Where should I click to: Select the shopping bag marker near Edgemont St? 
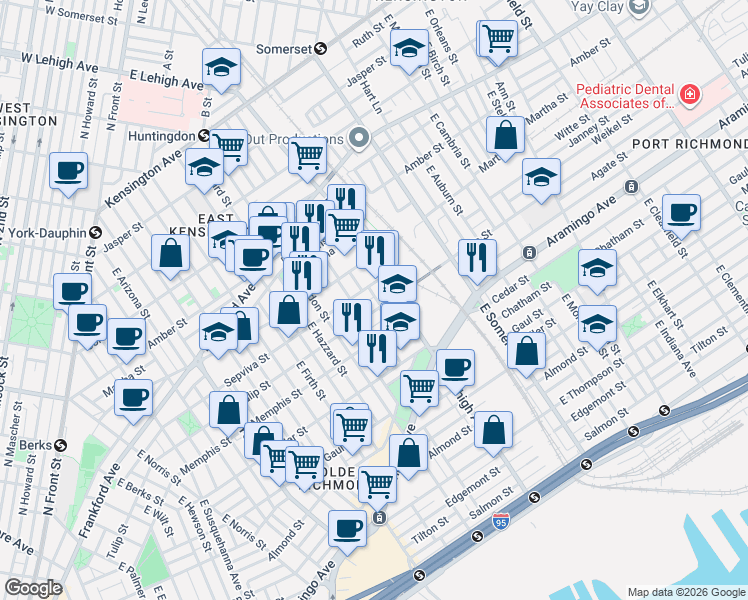[493, 432]
